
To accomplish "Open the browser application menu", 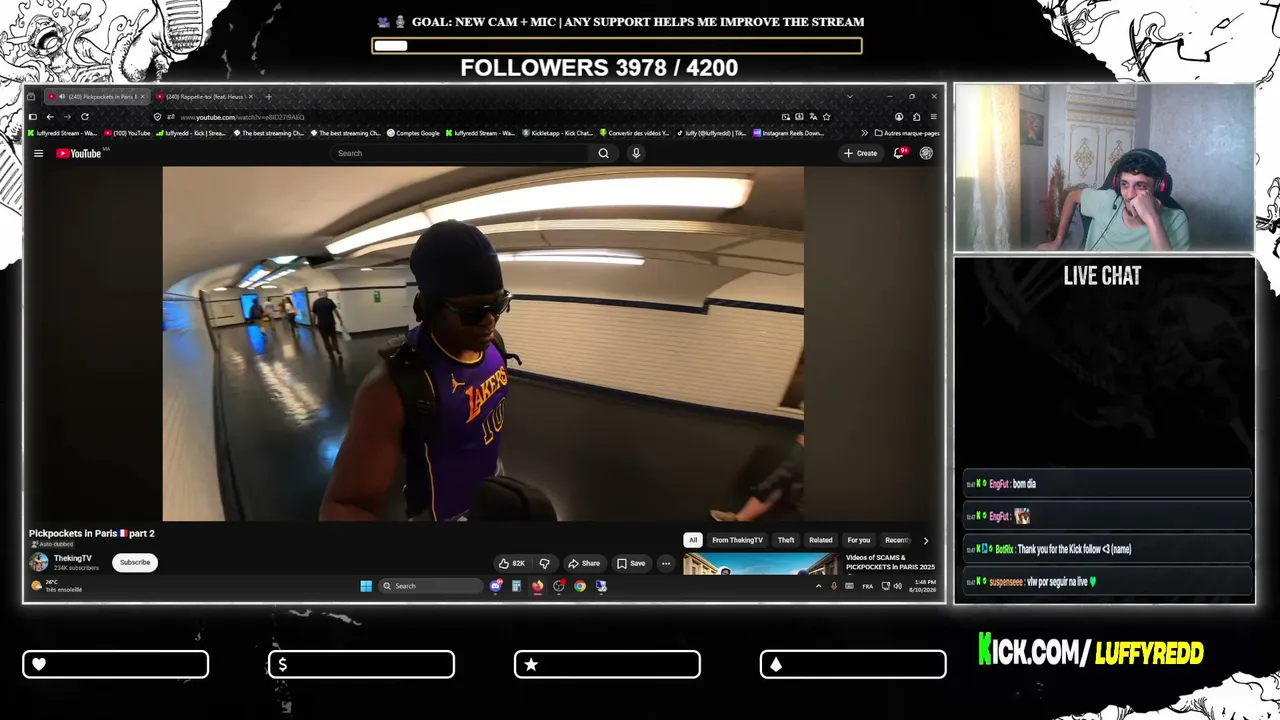I will [933, 117].
